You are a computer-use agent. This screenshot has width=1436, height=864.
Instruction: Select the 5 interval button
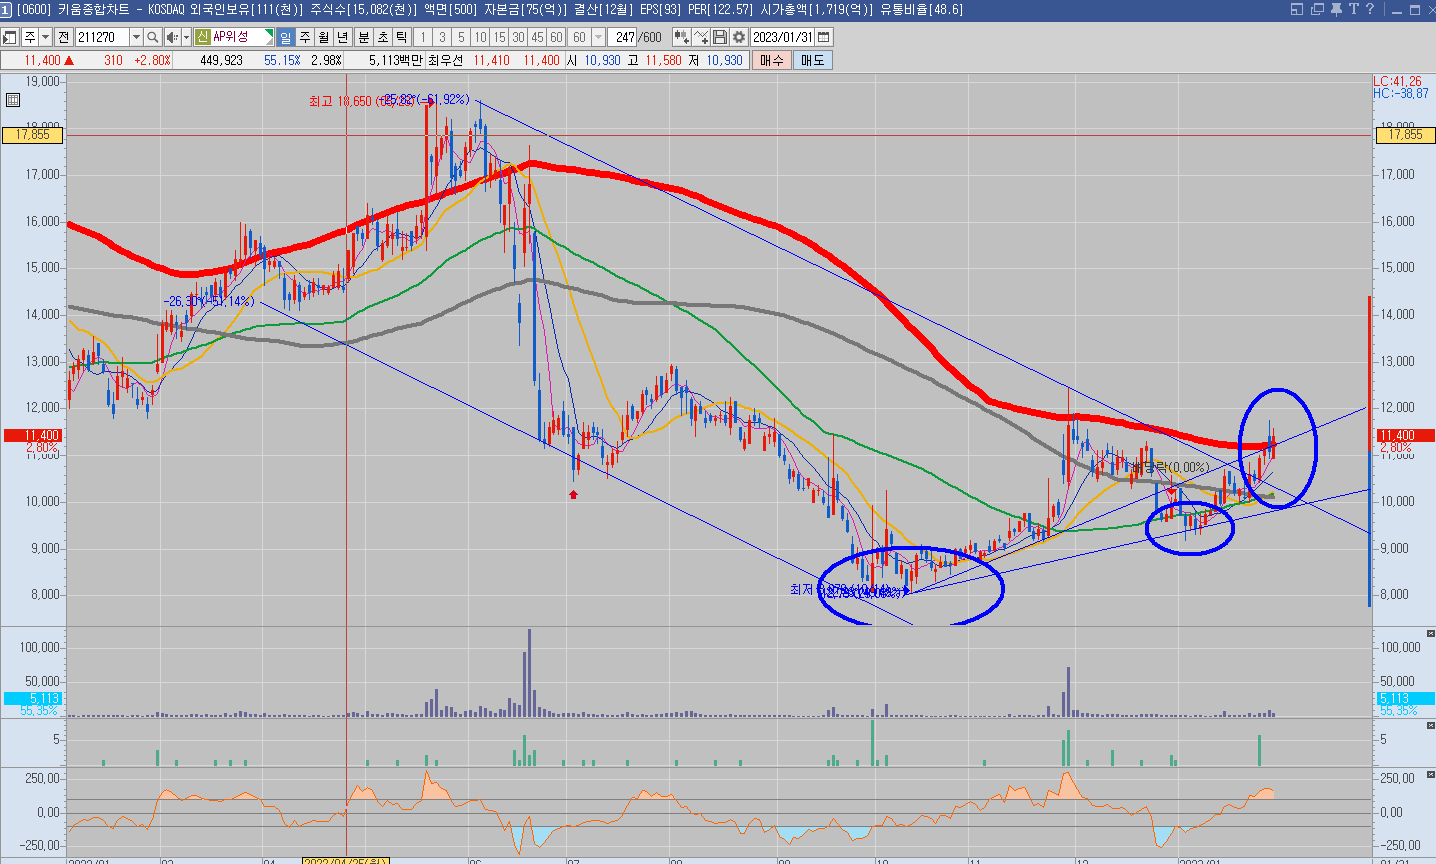[x=461, y=37]
